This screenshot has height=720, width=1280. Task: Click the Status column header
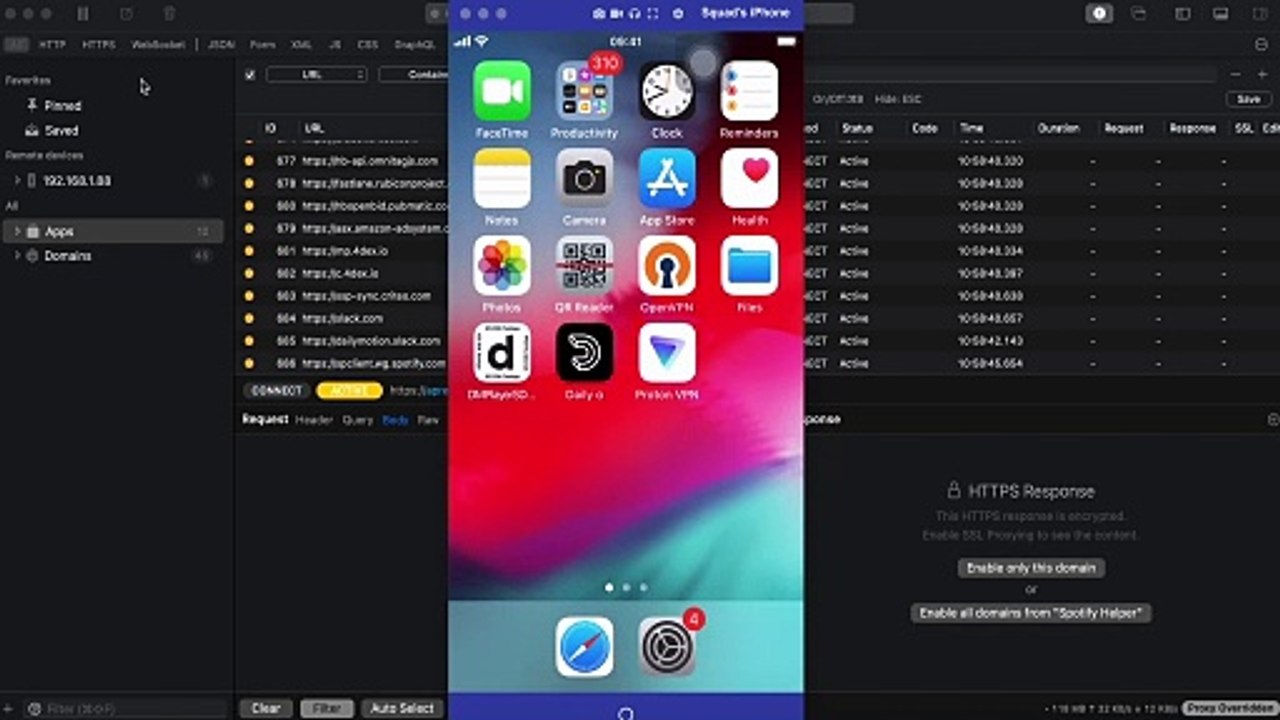point(857,129)
